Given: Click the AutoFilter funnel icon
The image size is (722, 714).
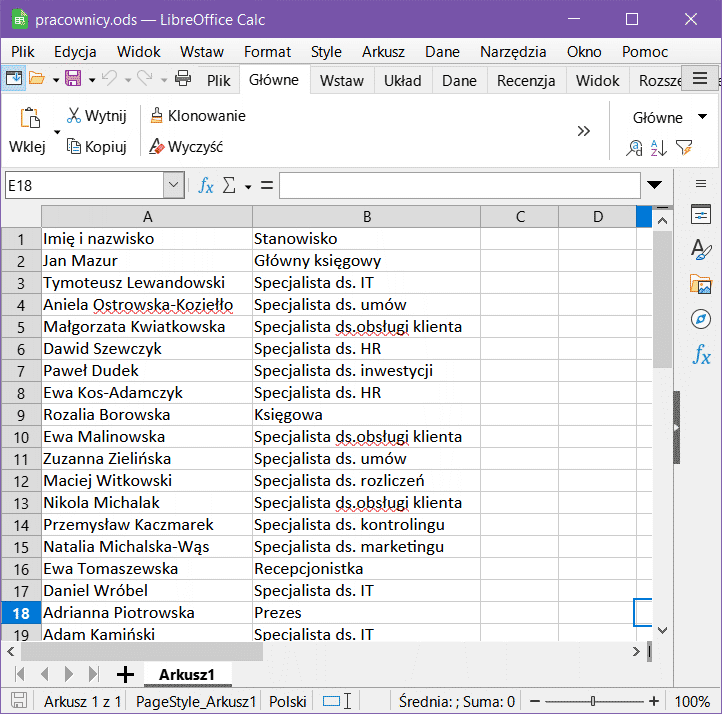Looking at the screenshot, I should 684,148.
